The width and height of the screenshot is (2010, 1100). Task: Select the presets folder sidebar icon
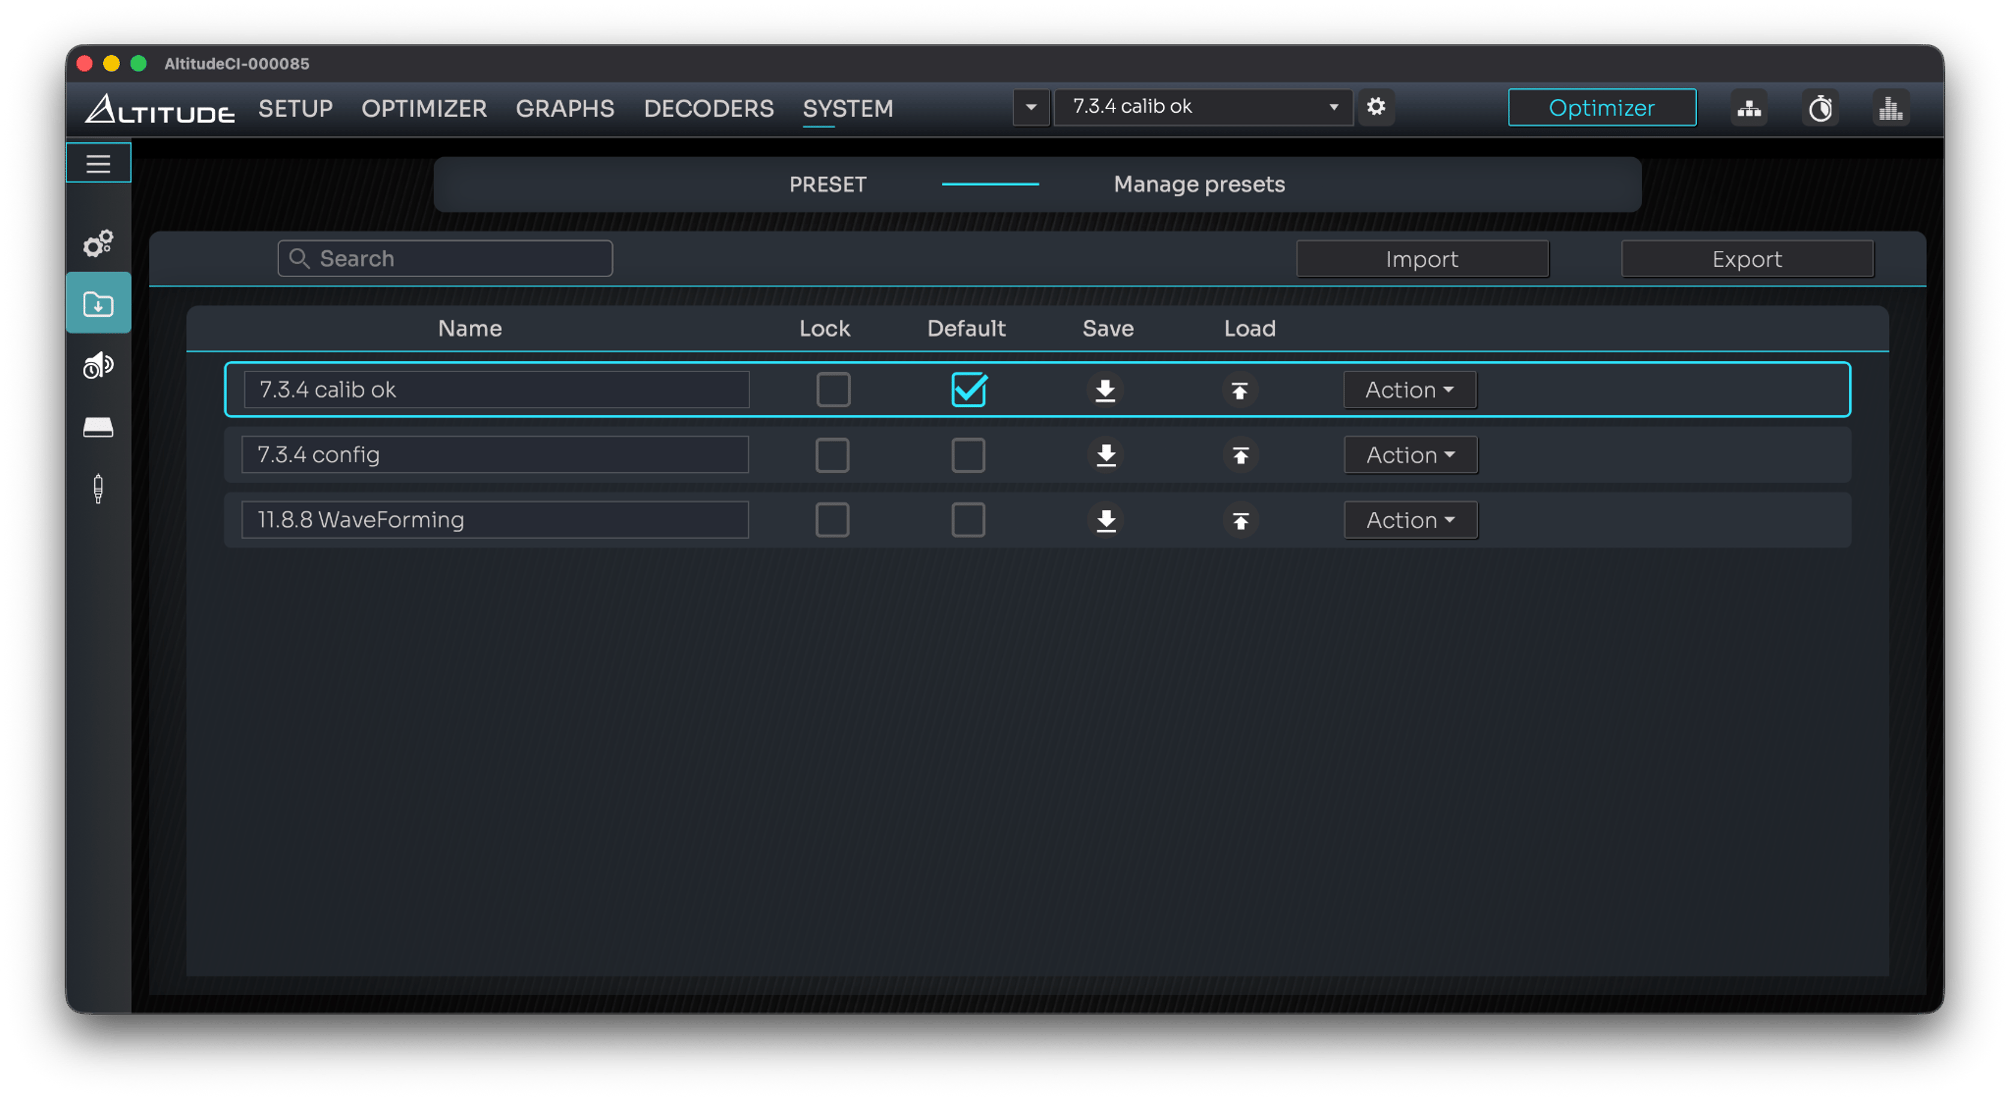tap(98, 304)
